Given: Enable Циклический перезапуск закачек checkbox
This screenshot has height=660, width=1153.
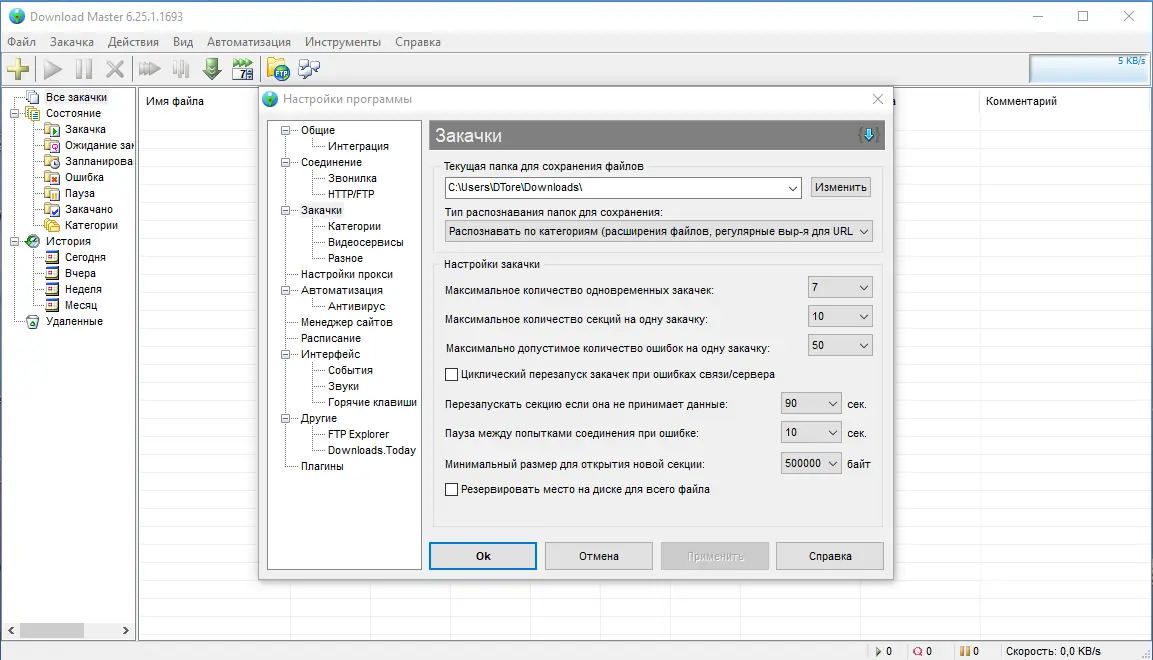Looking at the screenshot, I should pyautogui.click(x=451, y=375).
